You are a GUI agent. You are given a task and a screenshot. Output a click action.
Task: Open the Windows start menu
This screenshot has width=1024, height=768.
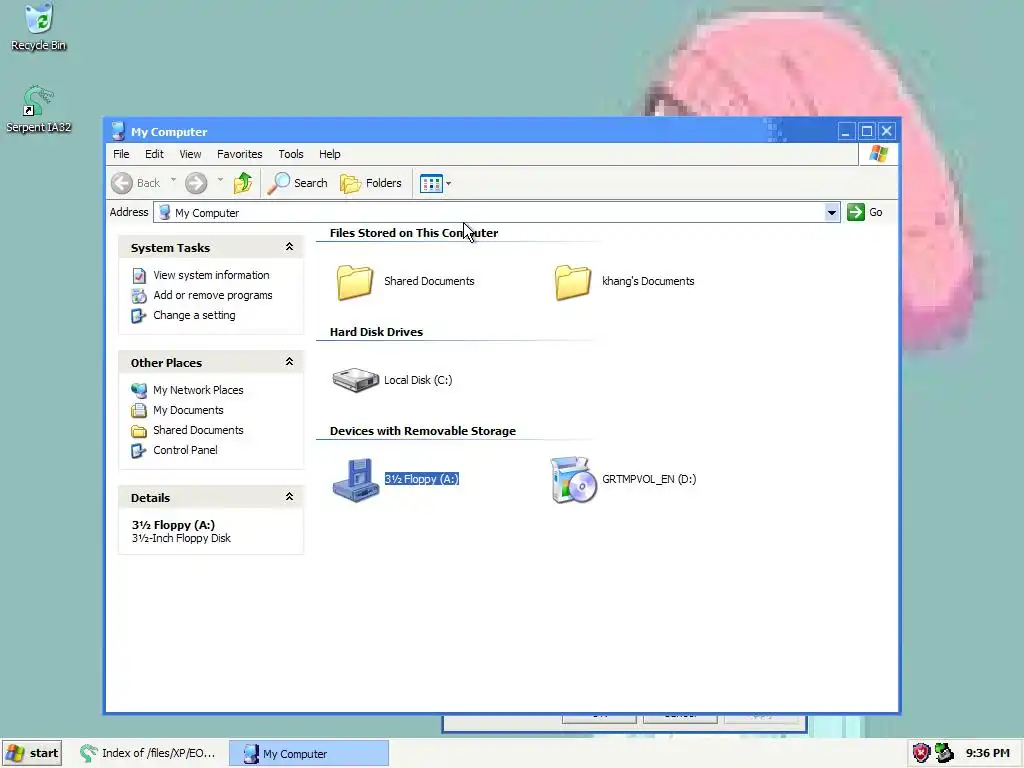pyautogui.click(x=32, y=753)
